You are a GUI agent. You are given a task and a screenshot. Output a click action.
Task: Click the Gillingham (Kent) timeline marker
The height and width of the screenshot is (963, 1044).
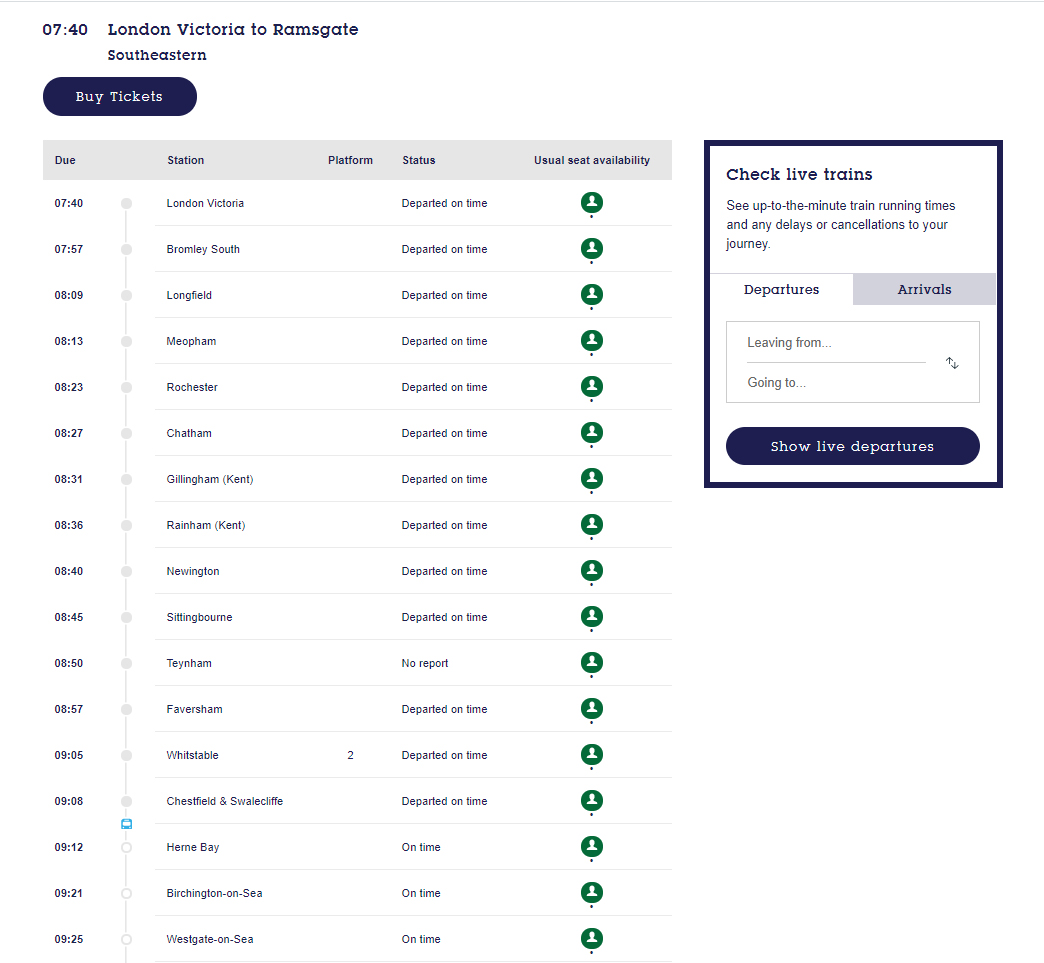click(126, 479)
